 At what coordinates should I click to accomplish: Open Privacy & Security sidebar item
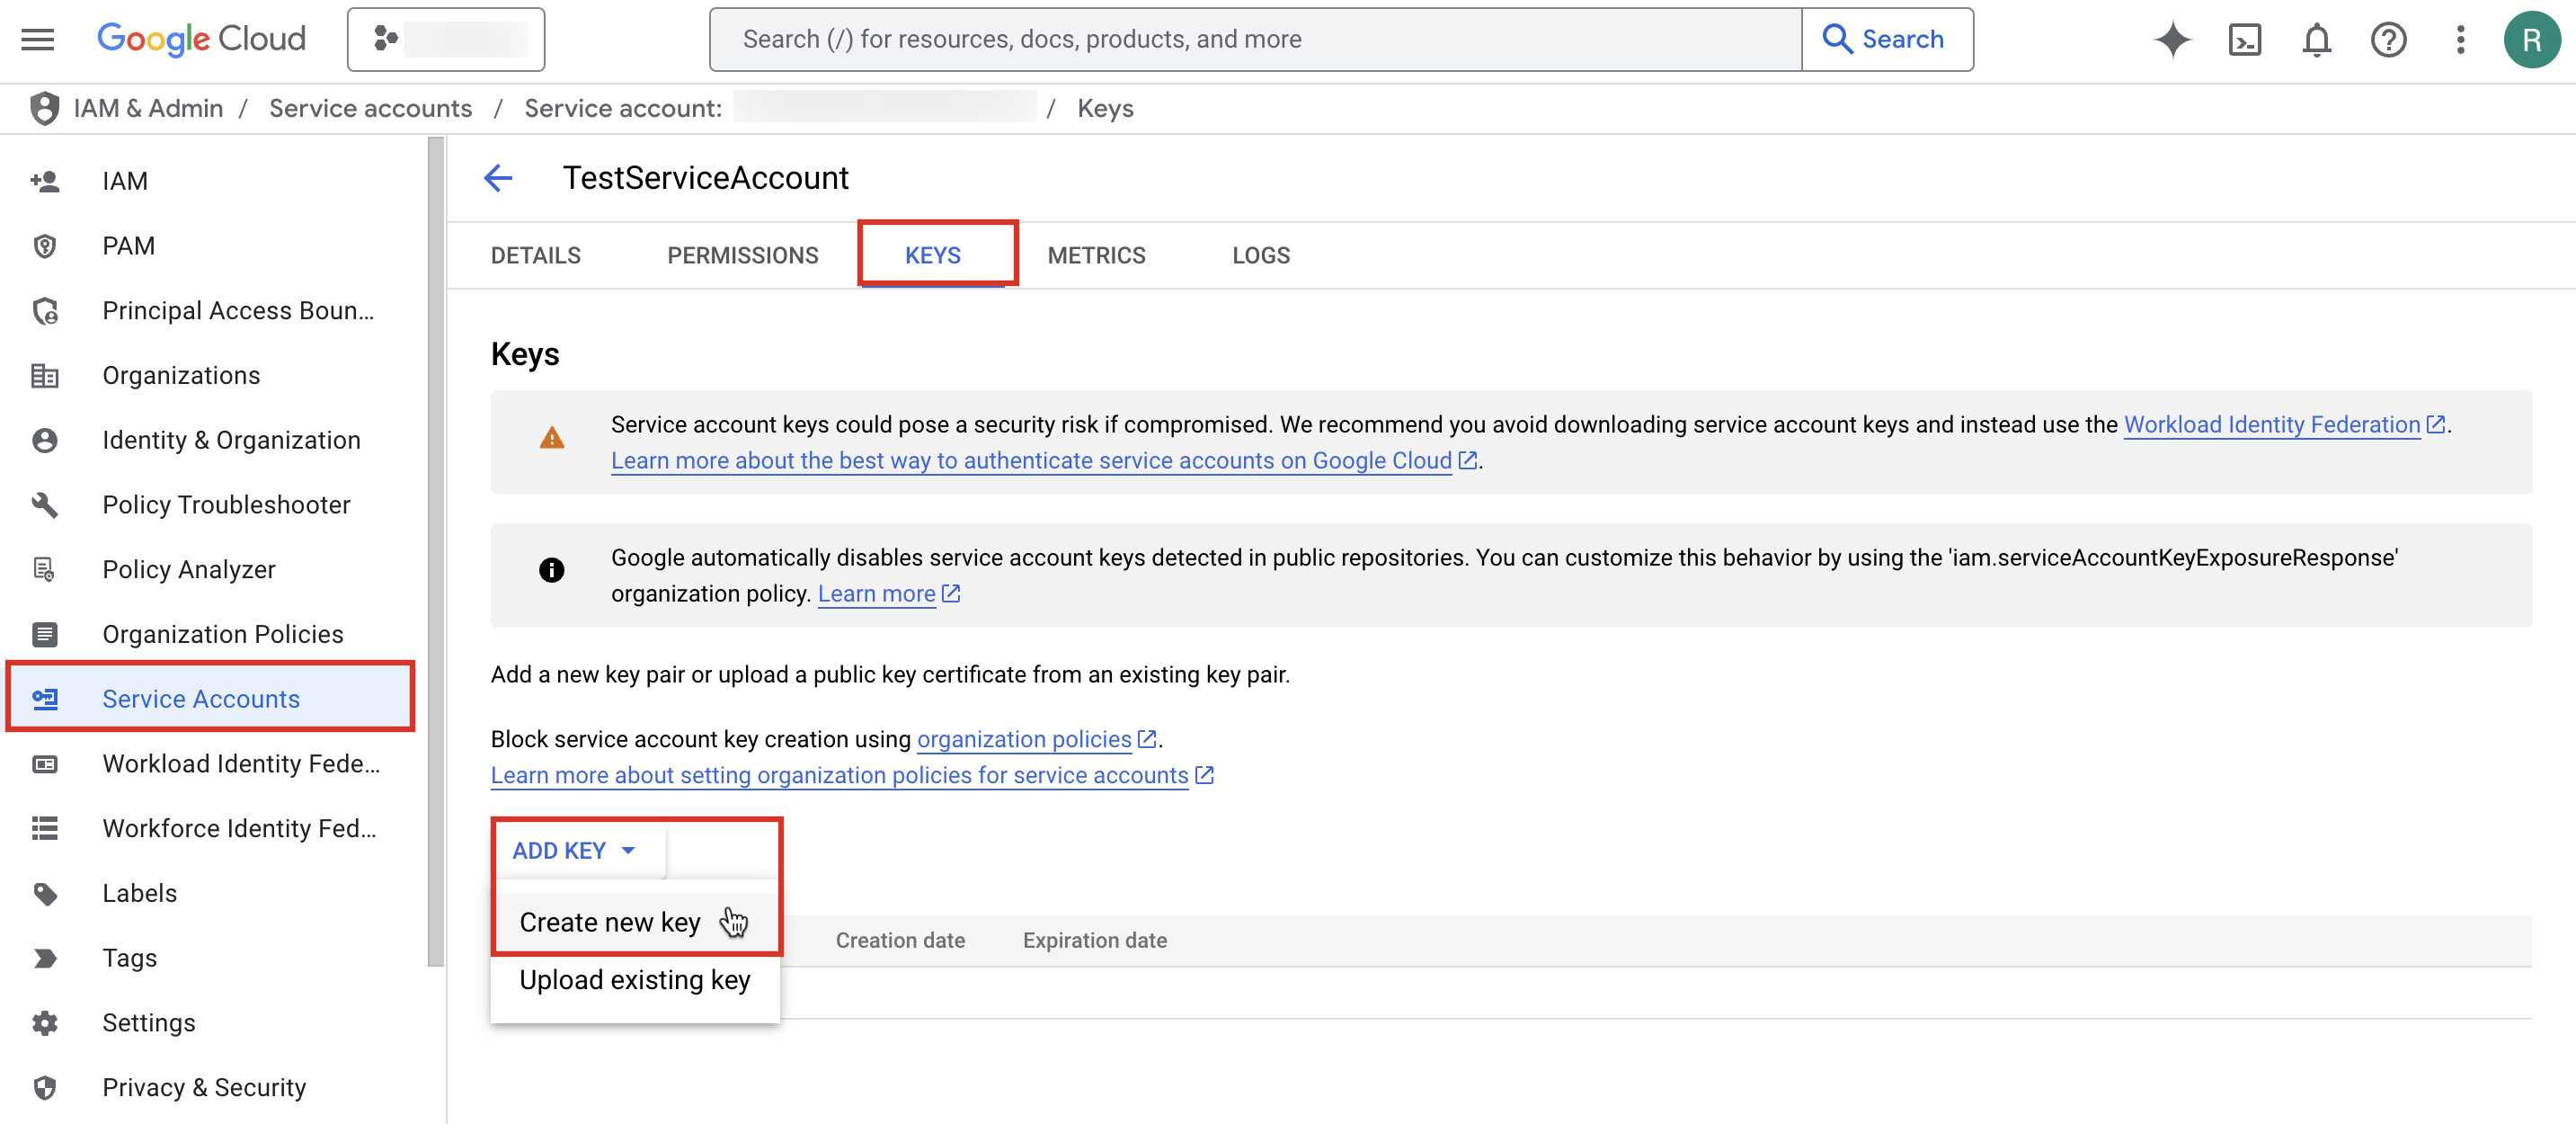pos(204,1088)
